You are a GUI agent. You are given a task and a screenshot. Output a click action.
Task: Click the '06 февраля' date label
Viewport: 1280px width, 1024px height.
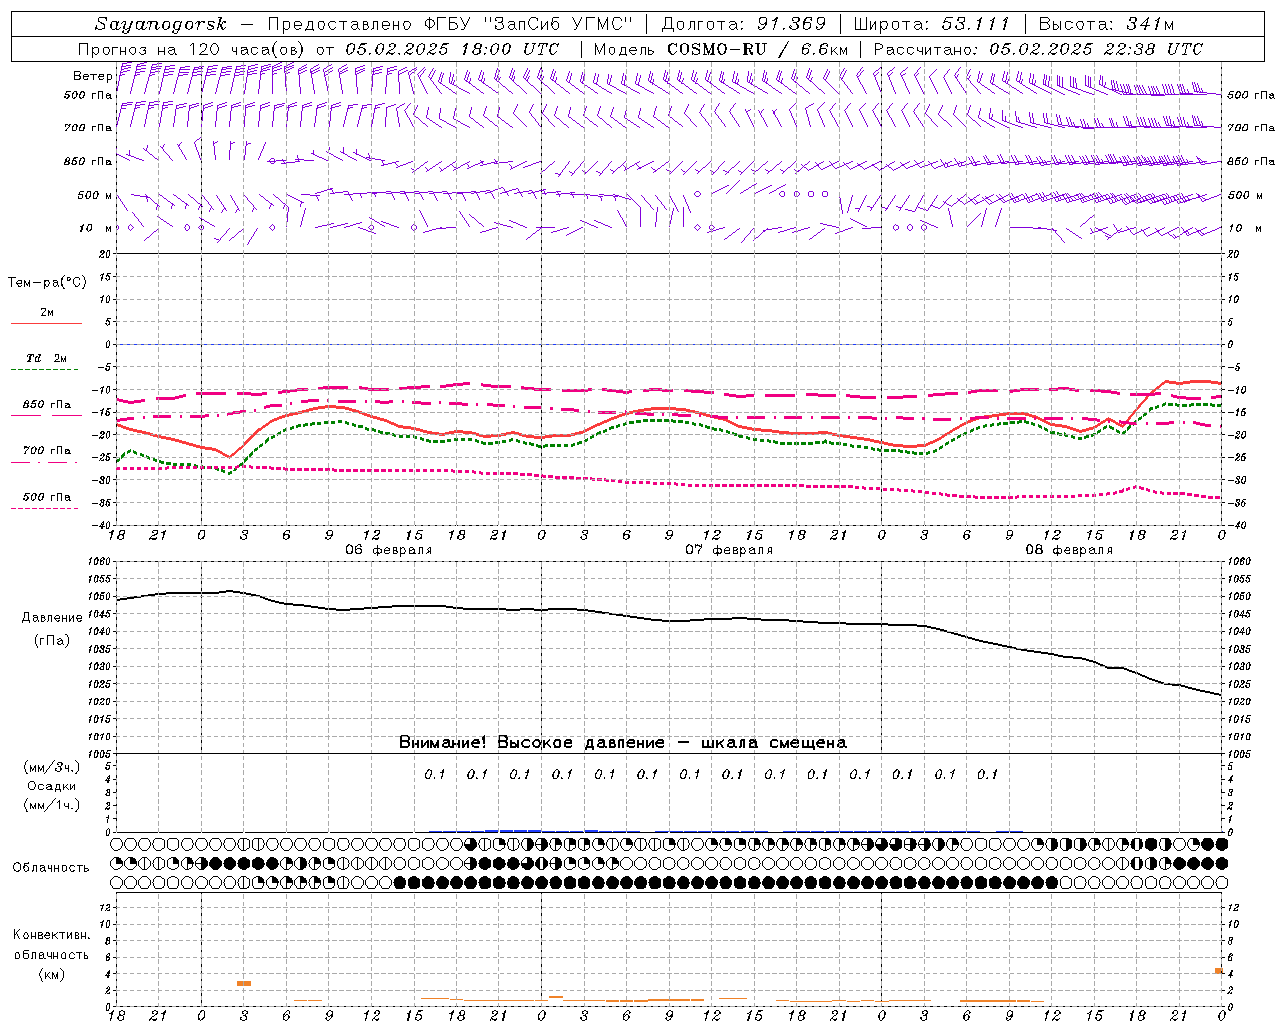pos(388,550)
